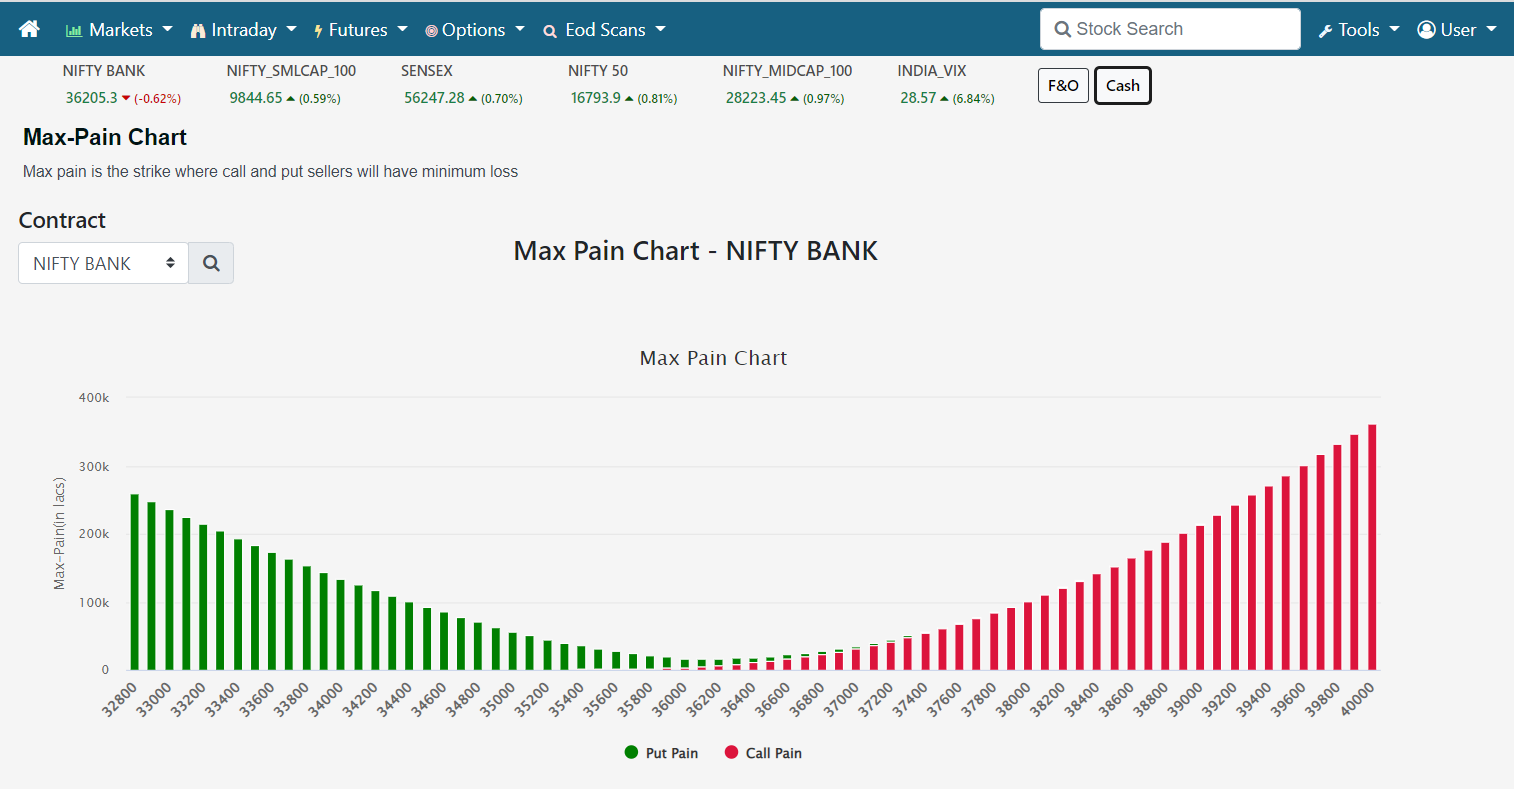Click the green bar at strike 32800
Viewport: 1514px width, 789px height.
tap(134, 582)
